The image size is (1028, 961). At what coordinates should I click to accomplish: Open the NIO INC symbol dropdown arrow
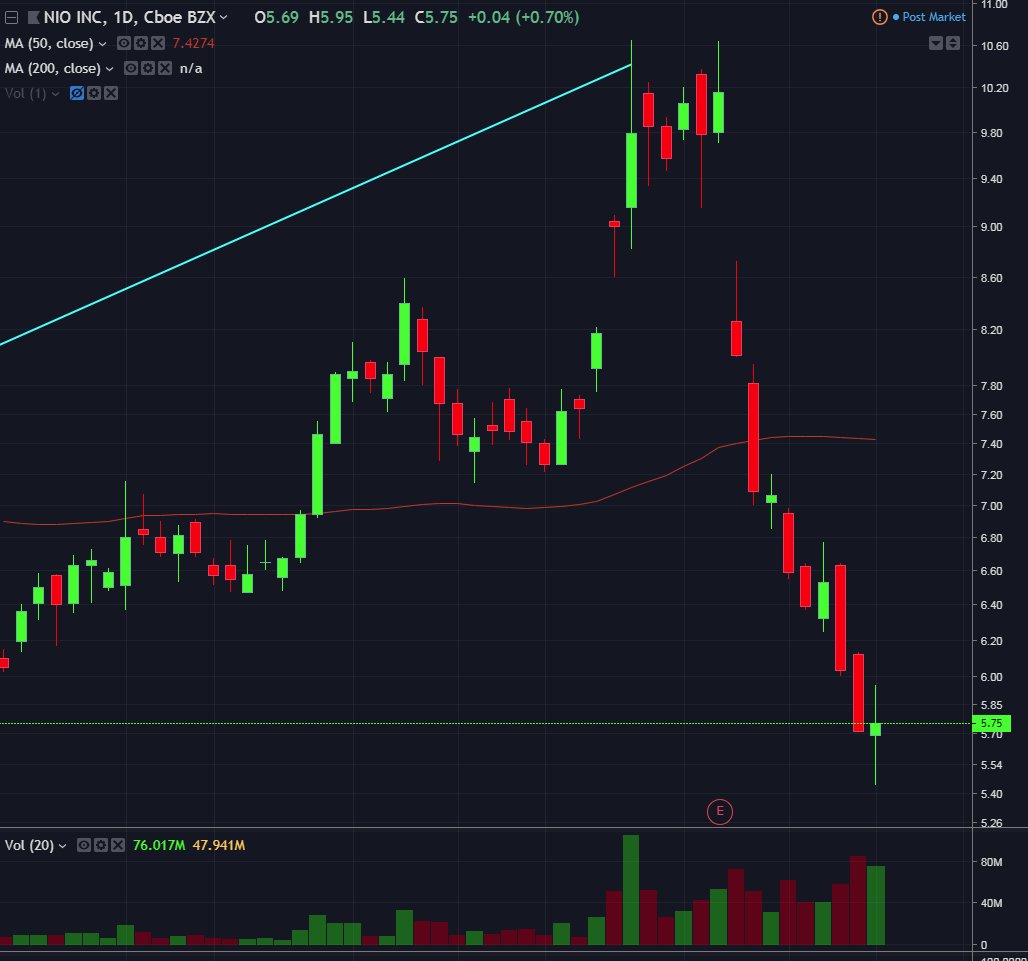coord(224,17)
